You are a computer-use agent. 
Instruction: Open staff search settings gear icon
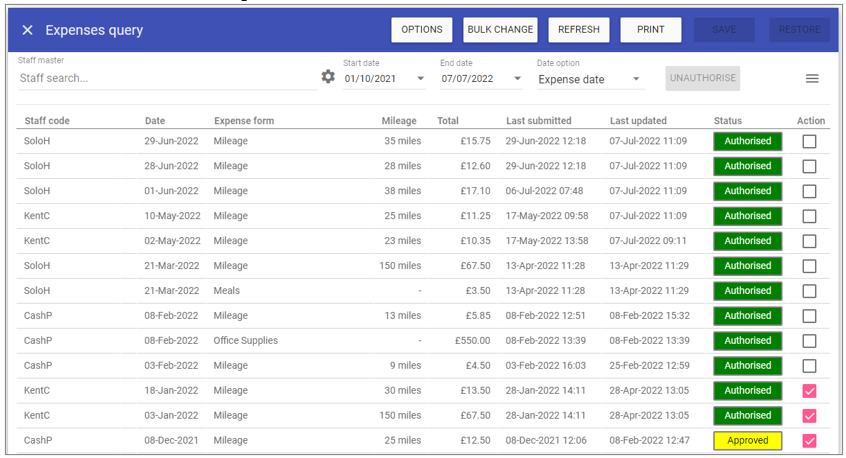[328, 77]
